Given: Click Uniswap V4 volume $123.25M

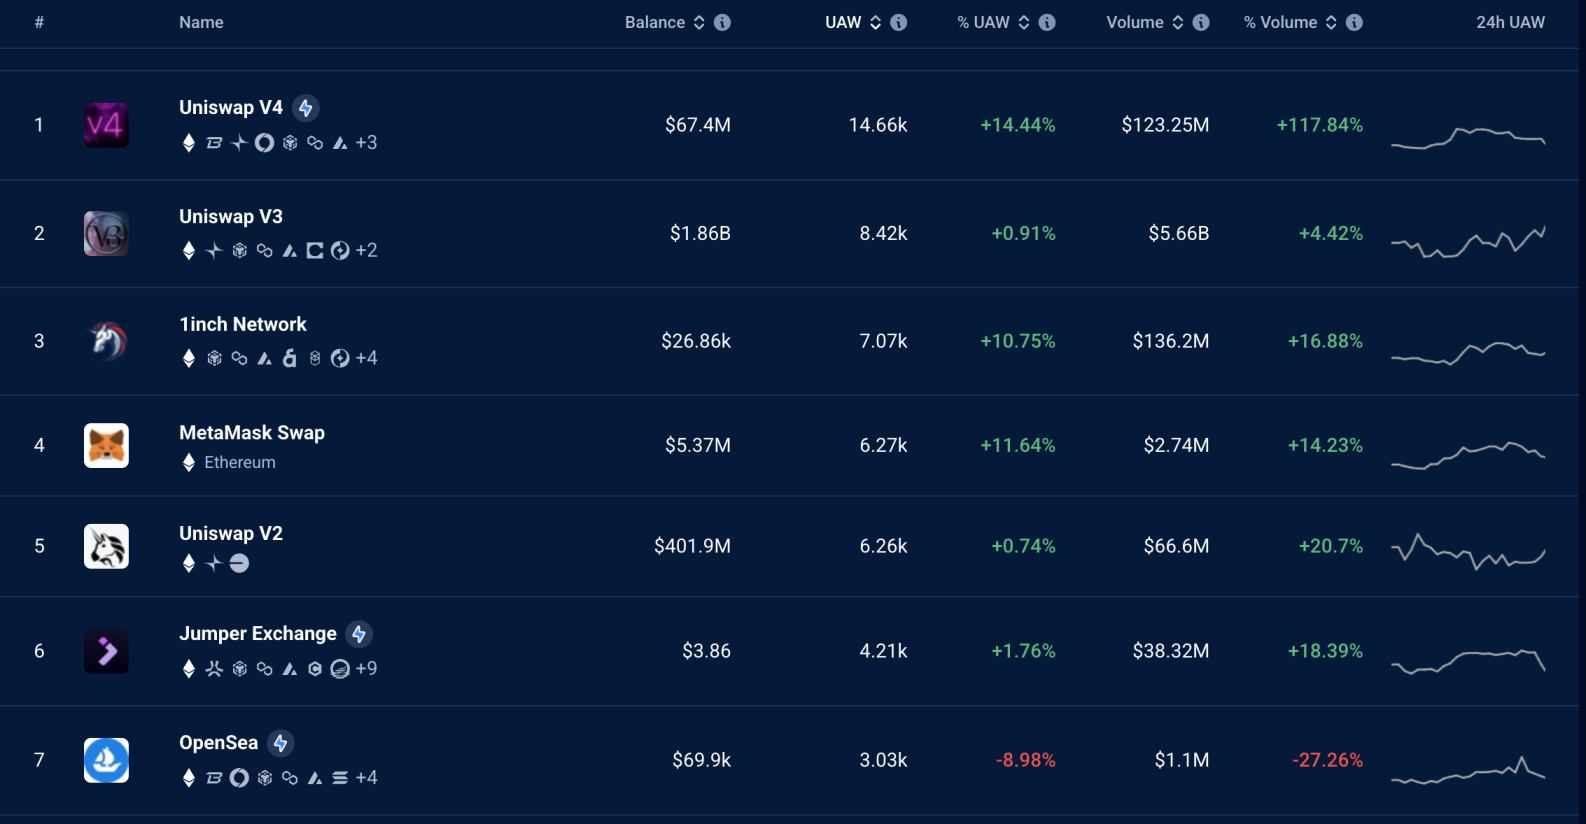Looking at the screenshot, I should [x=1165, y=125].
